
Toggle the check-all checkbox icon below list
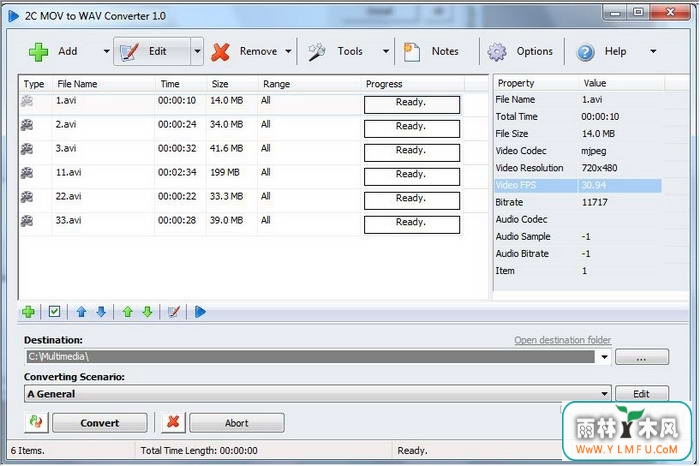[54, 311]
